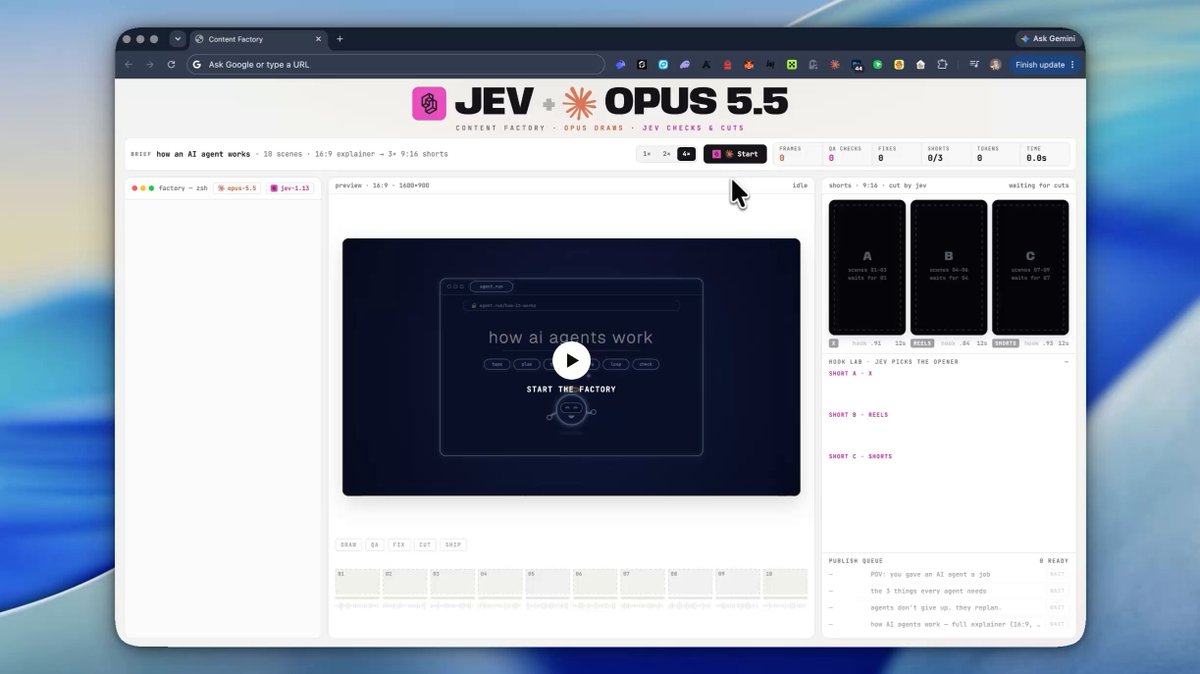
Task: Select the 4× speed option
Action: click(686, 154)
